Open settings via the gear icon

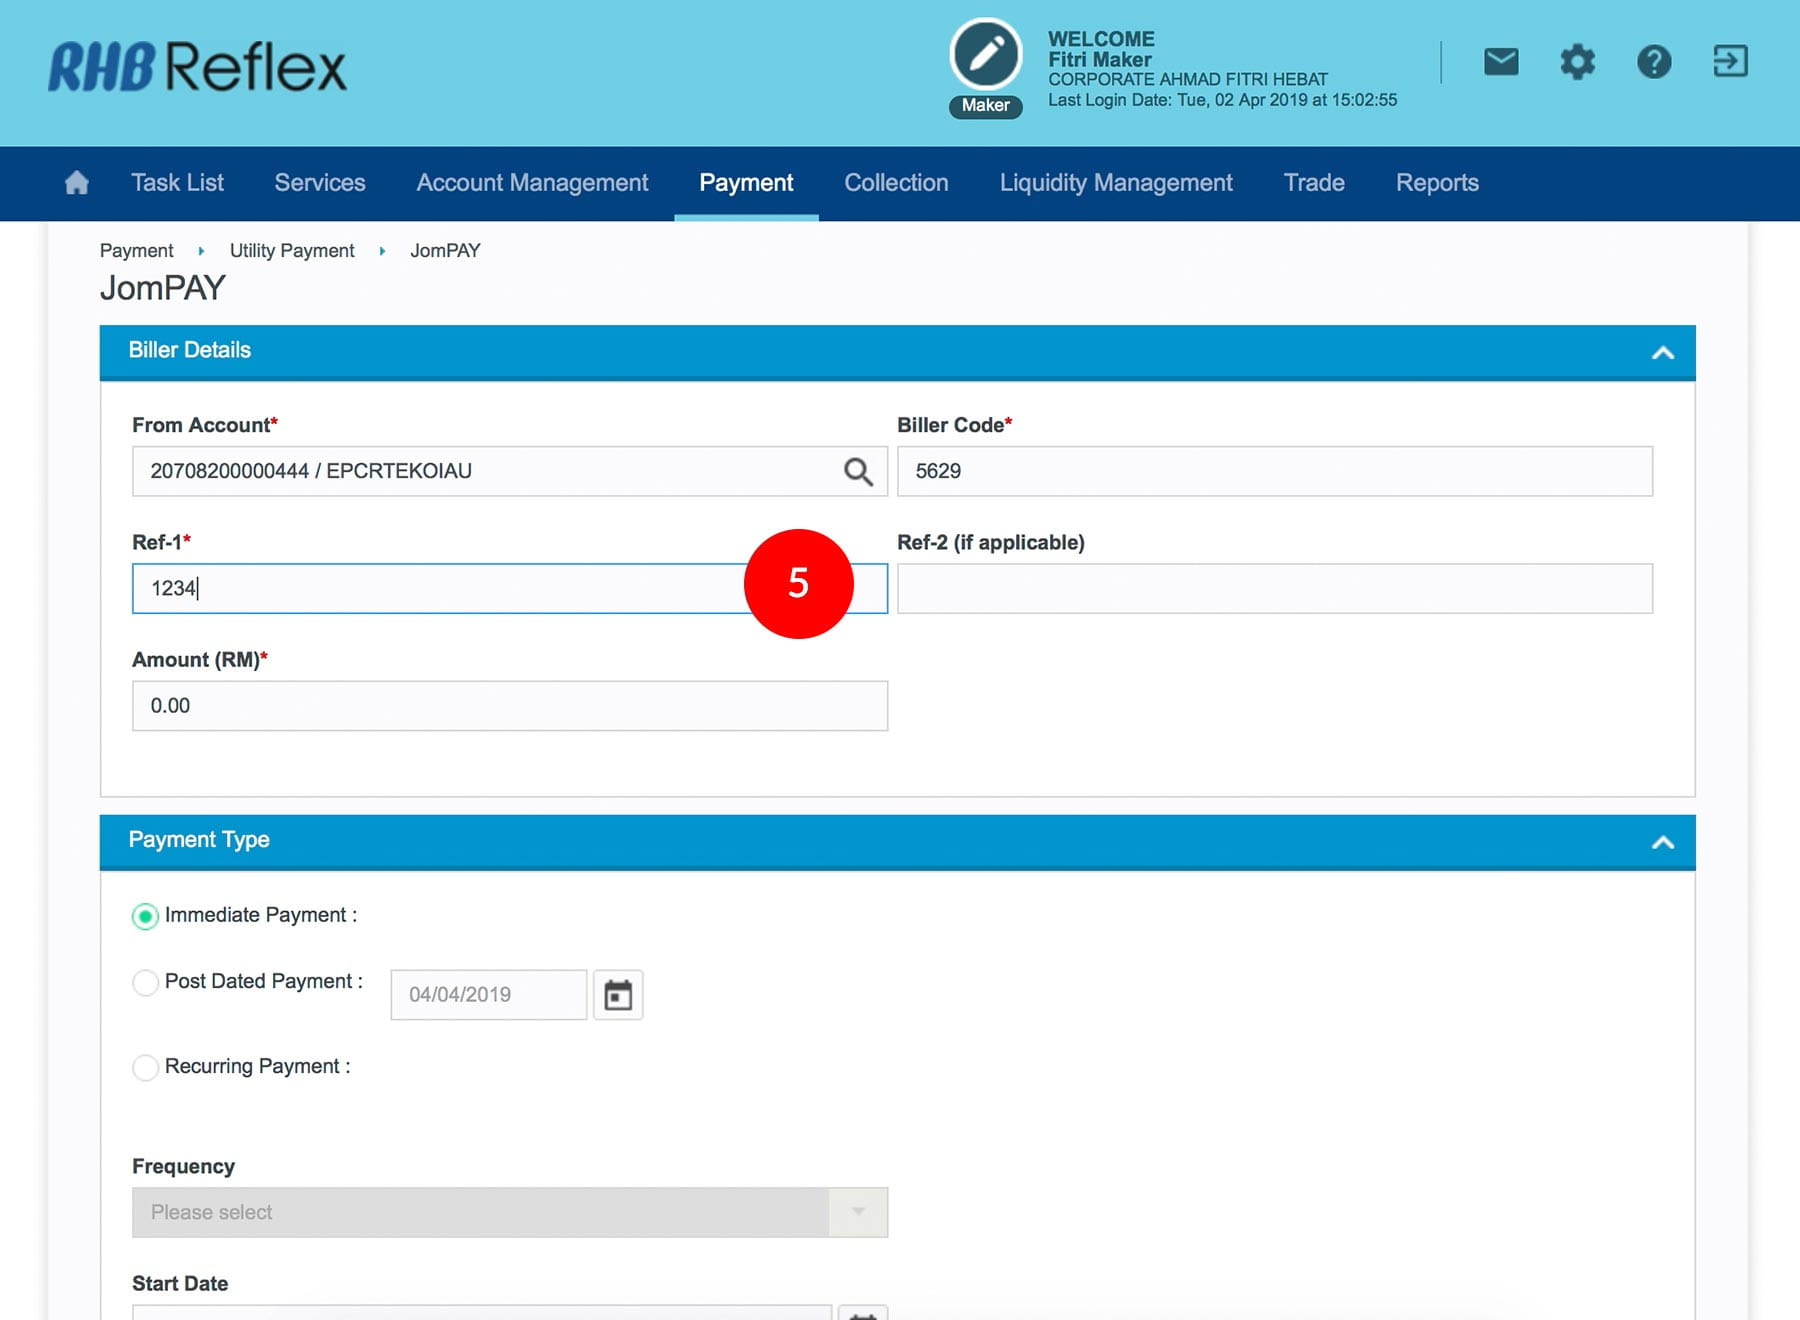(x=1577, y=62)
